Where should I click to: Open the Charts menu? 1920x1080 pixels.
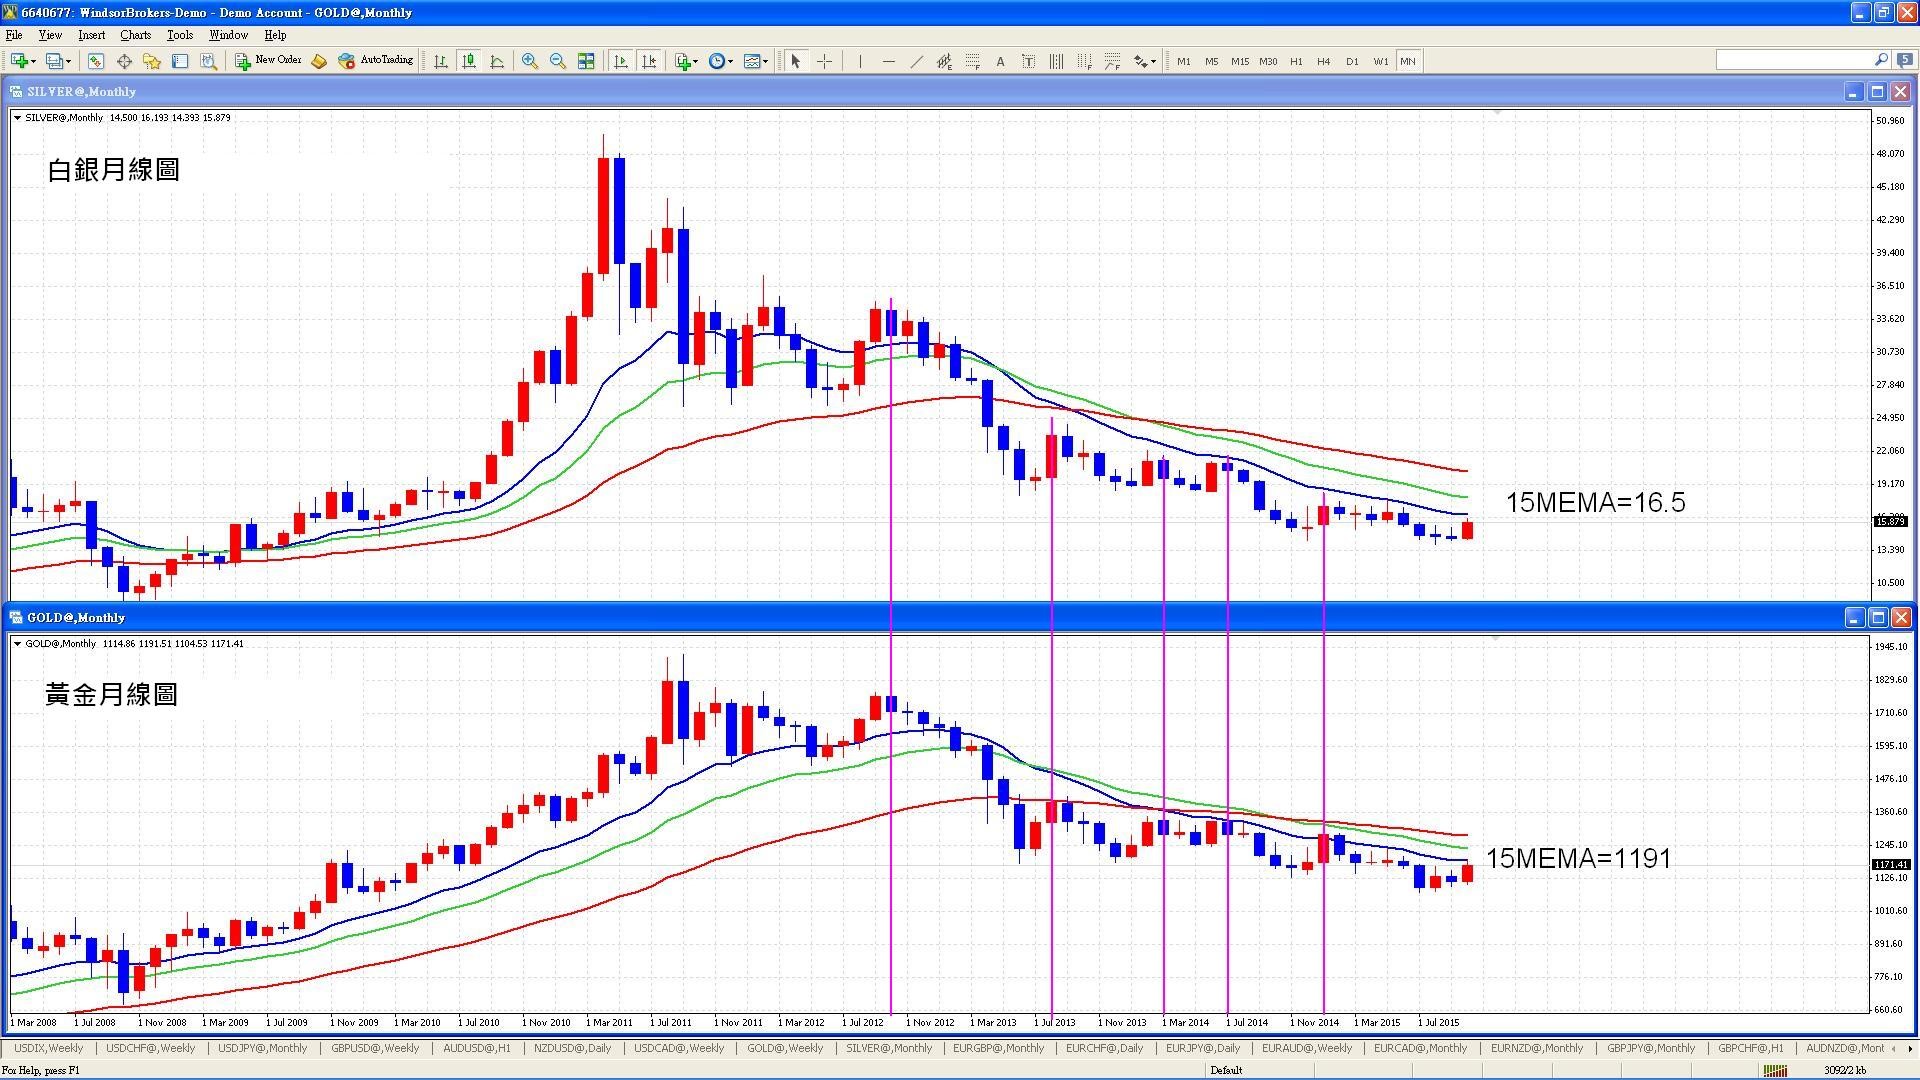(x=135, y=35)
